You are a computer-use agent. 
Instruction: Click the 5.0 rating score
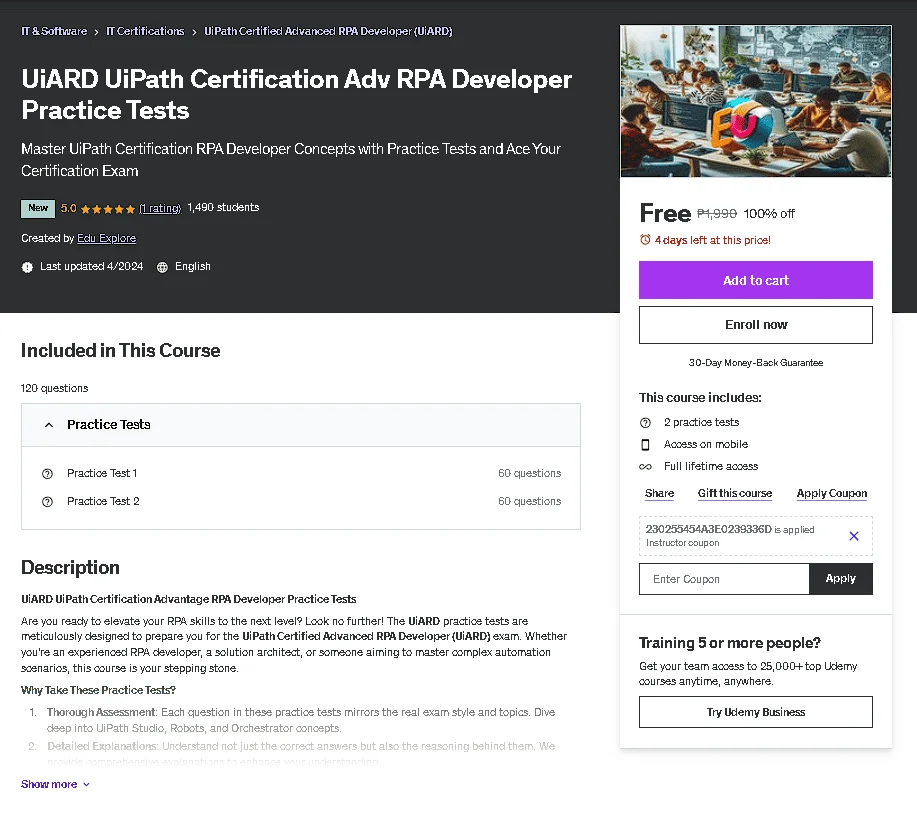coord(68,208)
